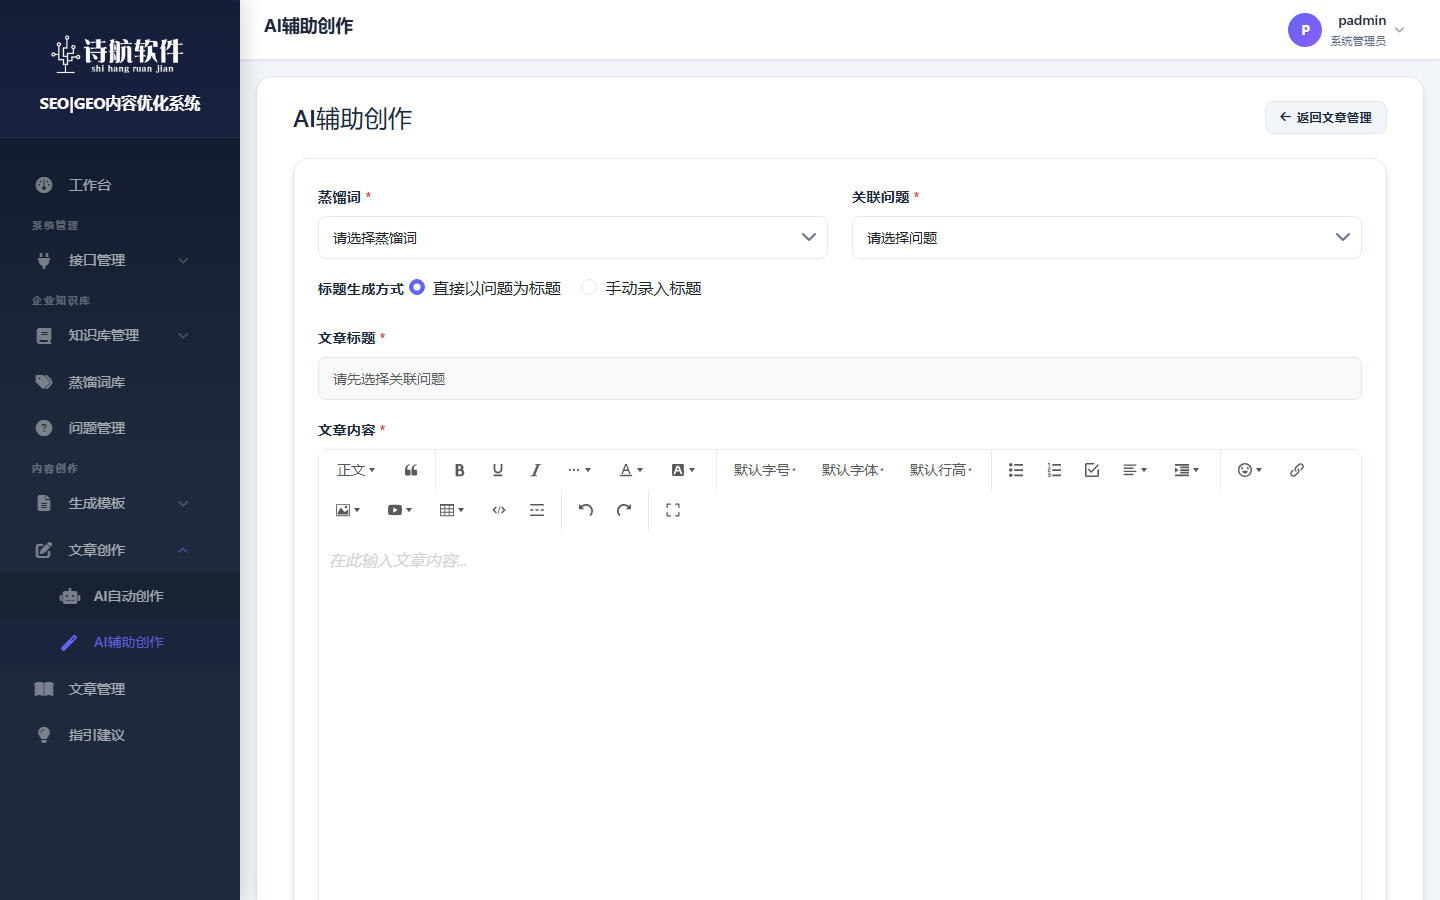Open AI自动创作 submenu item
The image size is (1440, 900).
pyautogui.click(x=120, y=596)
